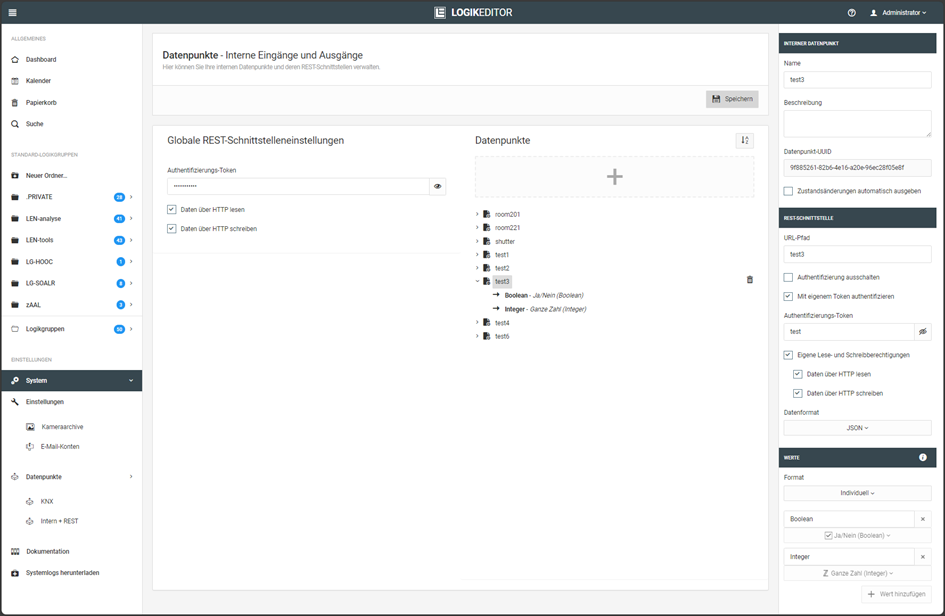This screenshot has width=945, height=616.
Task: Click the info icon in Werte header
Action: 922,457
